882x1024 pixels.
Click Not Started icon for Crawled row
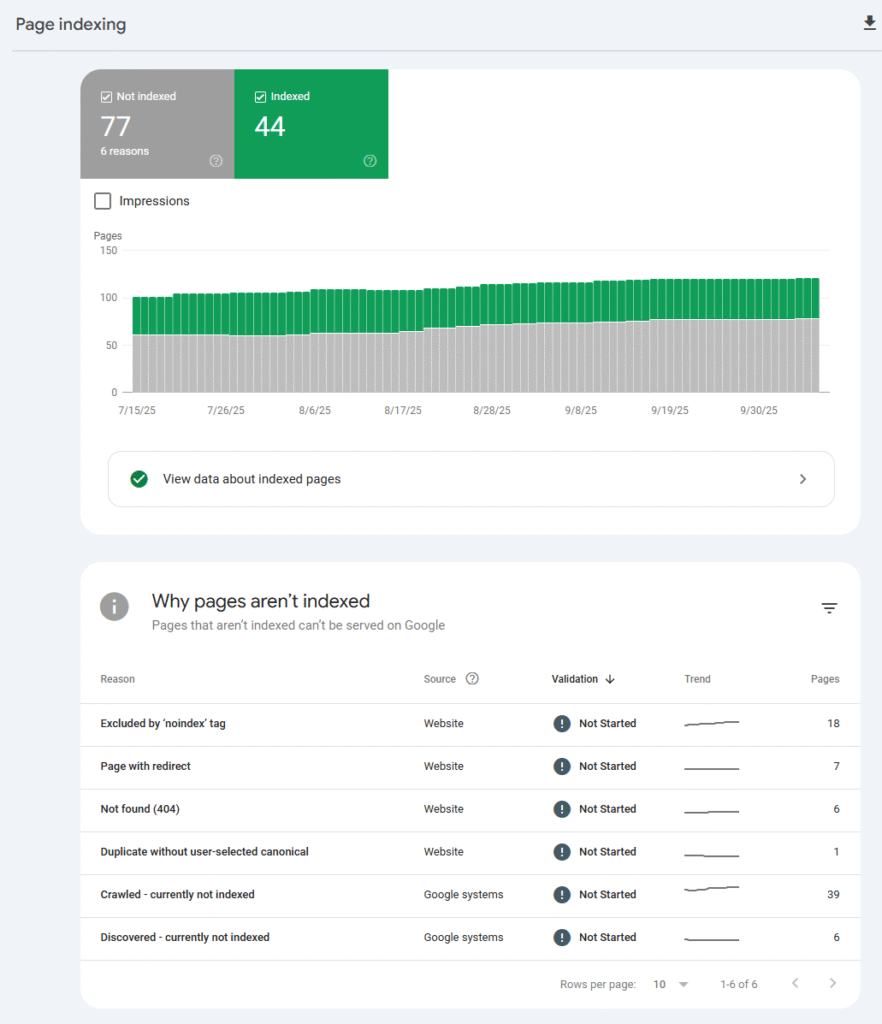(561, 894)
